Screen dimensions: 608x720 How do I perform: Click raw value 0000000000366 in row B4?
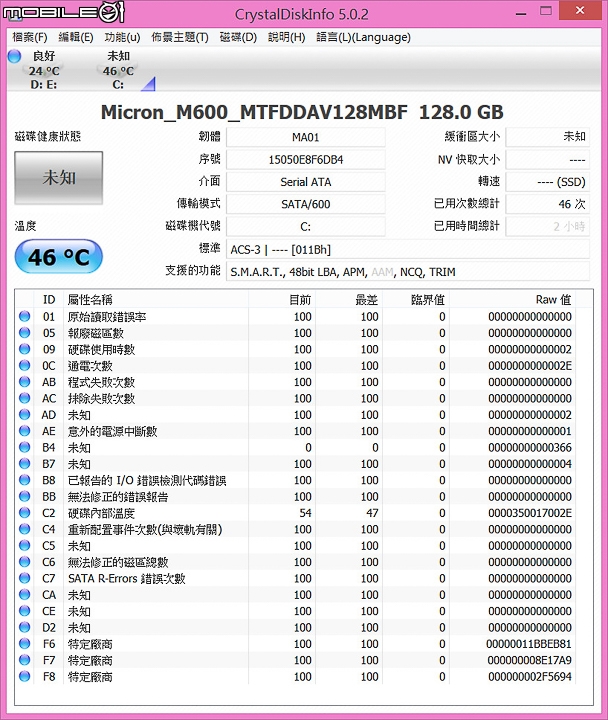point(530,448)
